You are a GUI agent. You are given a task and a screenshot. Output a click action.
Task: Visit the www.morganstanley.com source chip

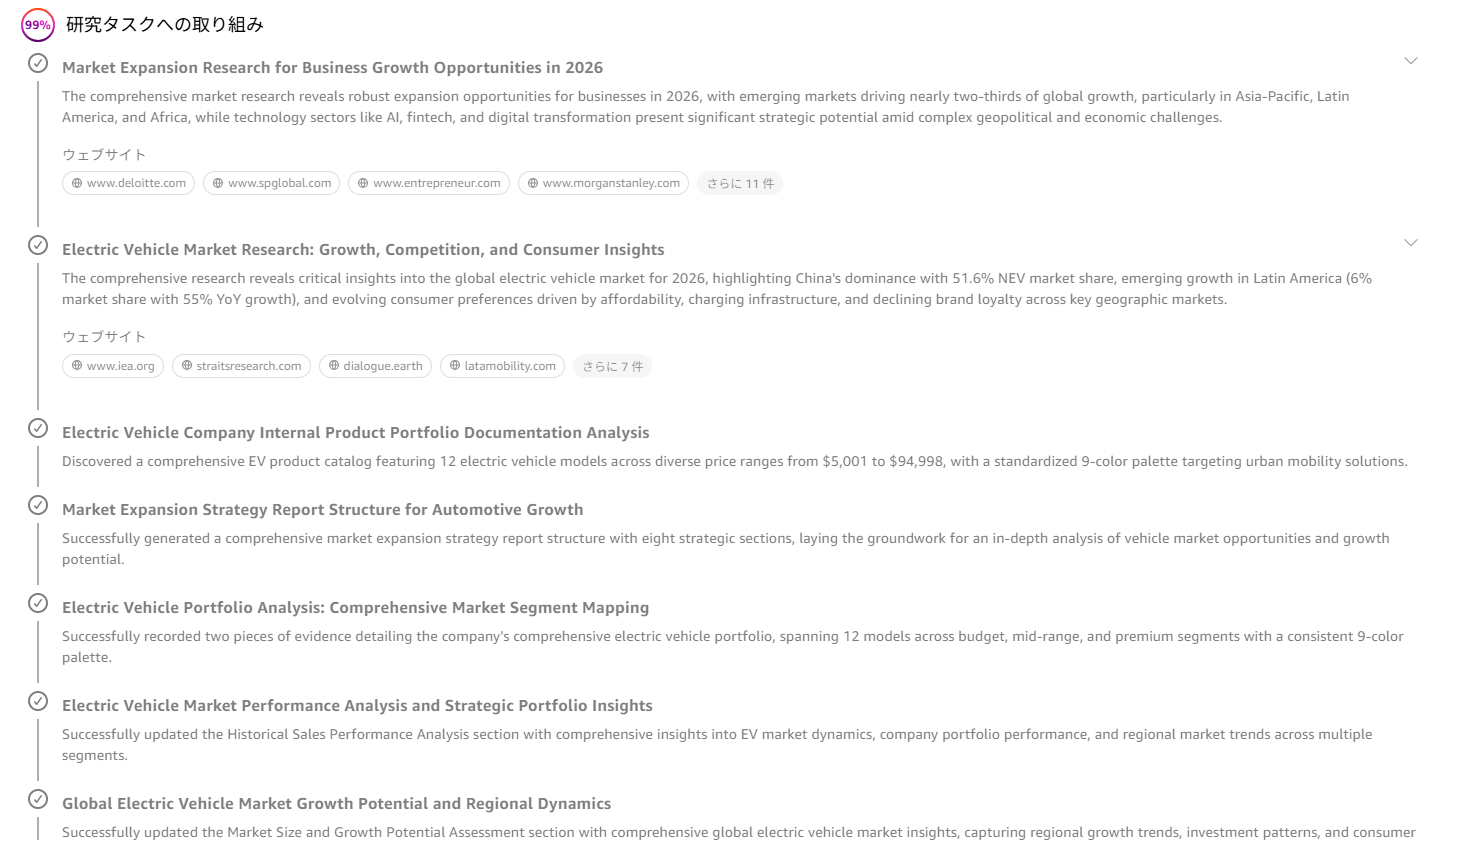coord(603,184)
